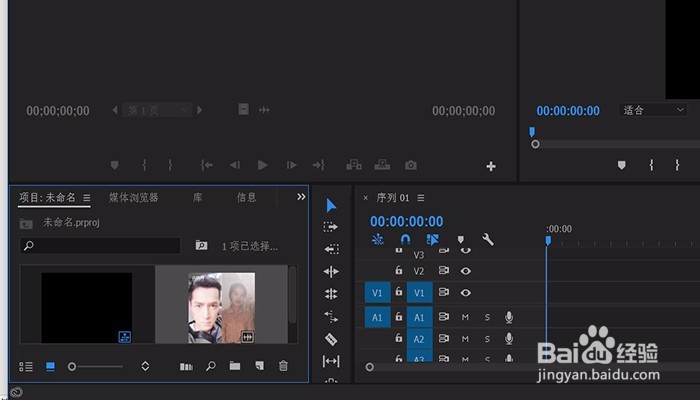
Task: Open timeline display settings wrench
Action: pos(488,240)
